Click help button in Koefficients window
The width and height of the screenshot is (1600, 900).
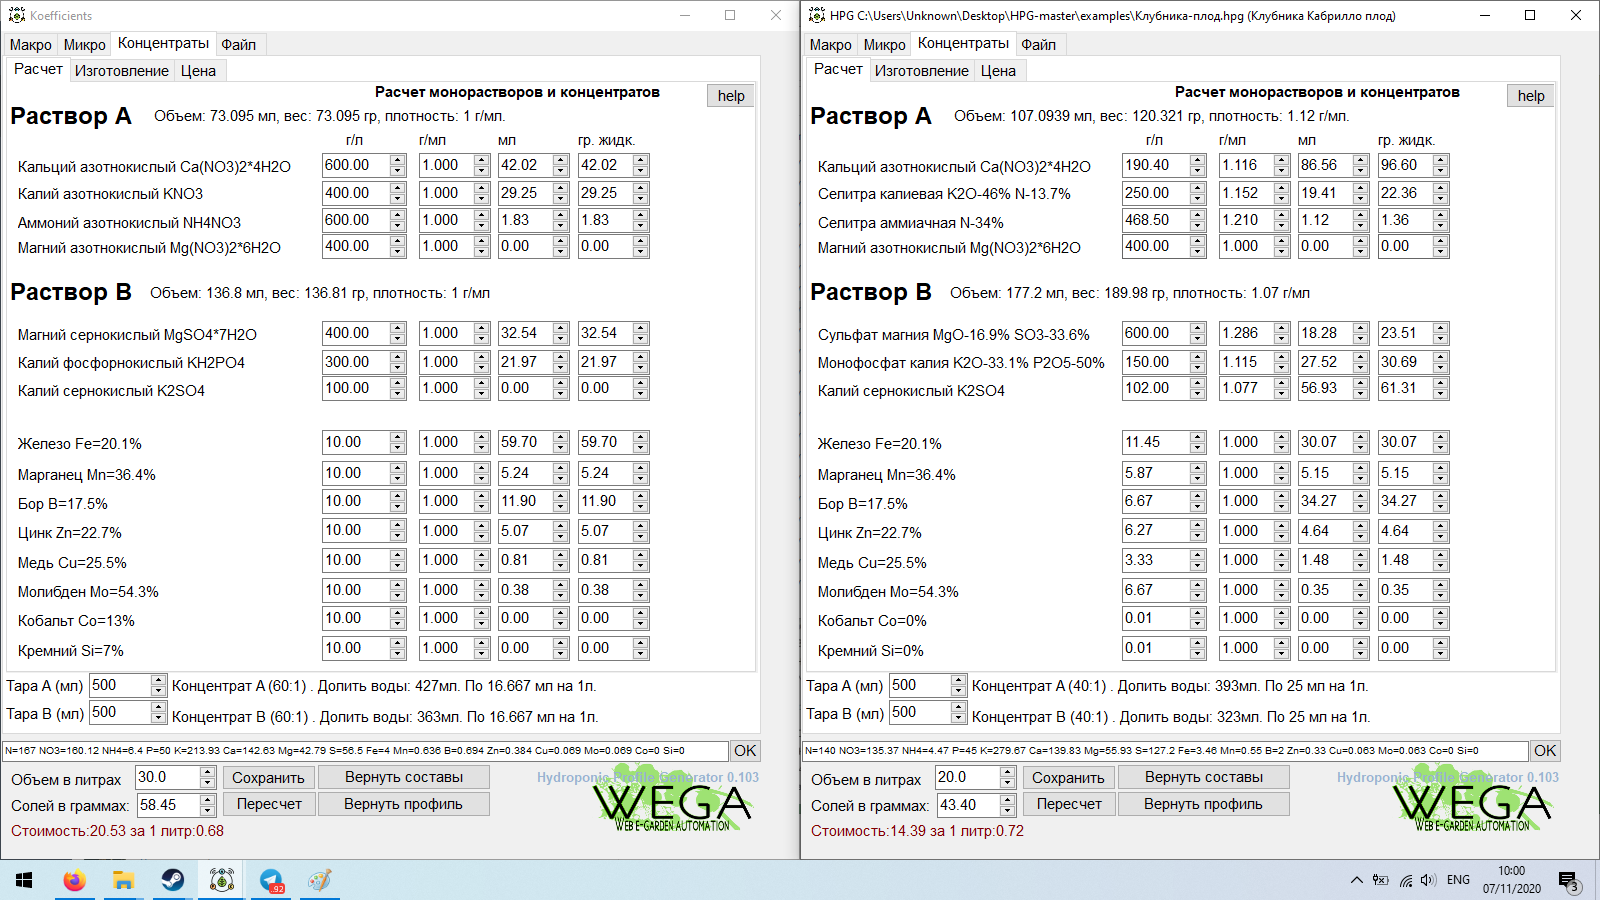tap(731, 96)
